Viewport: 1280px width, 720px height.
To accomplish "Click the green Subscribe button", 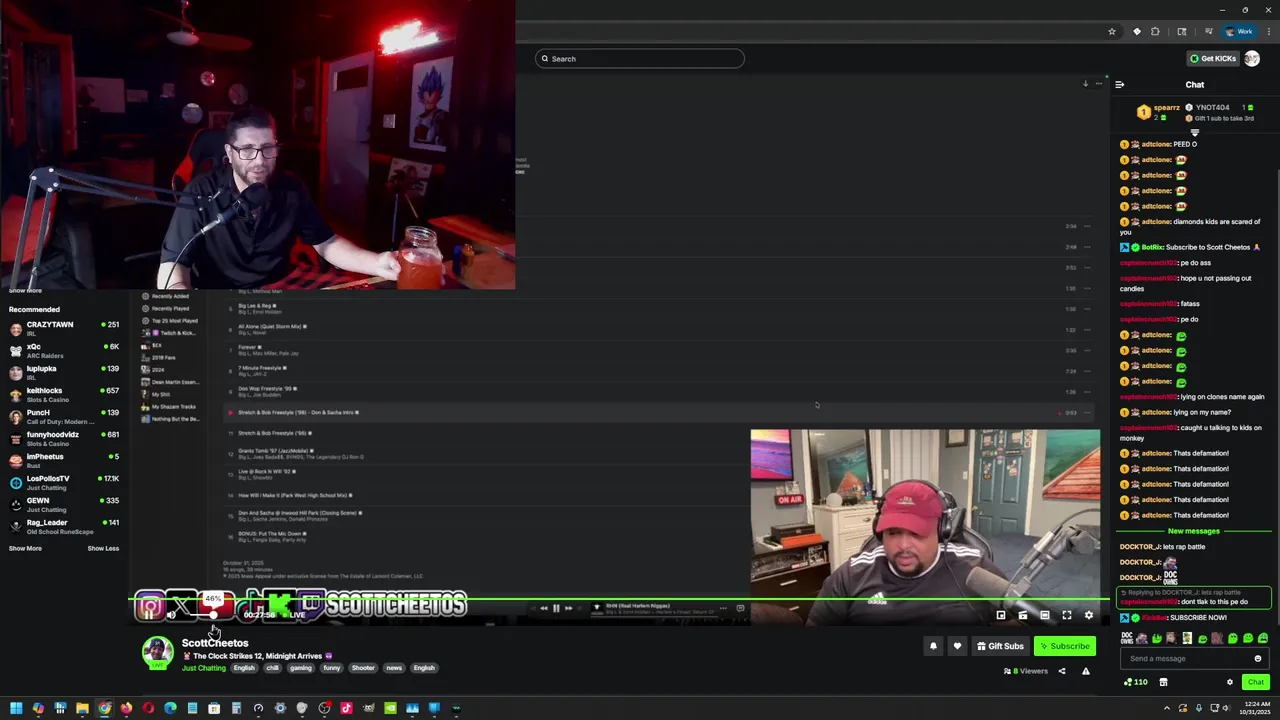I will 1064,646.
